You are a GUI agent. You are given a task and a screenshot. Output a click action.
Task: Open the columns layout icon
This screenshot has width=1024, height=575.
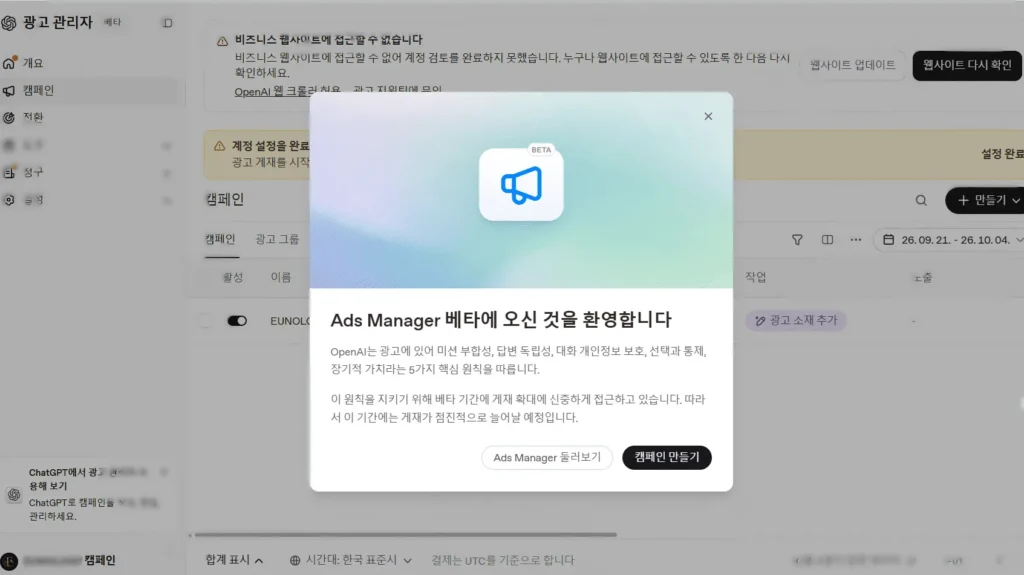click(827, 240)
